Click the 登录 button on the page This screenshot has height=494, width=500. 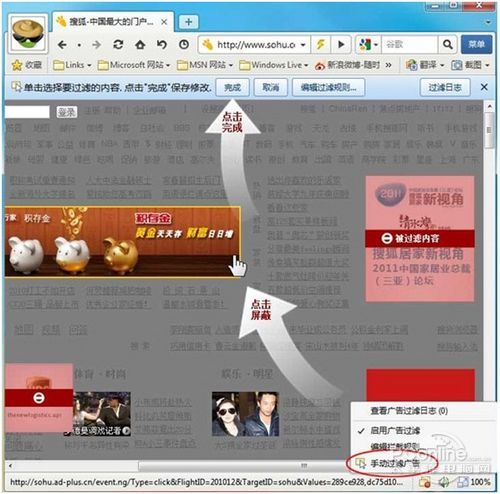(x=66, y=112)
